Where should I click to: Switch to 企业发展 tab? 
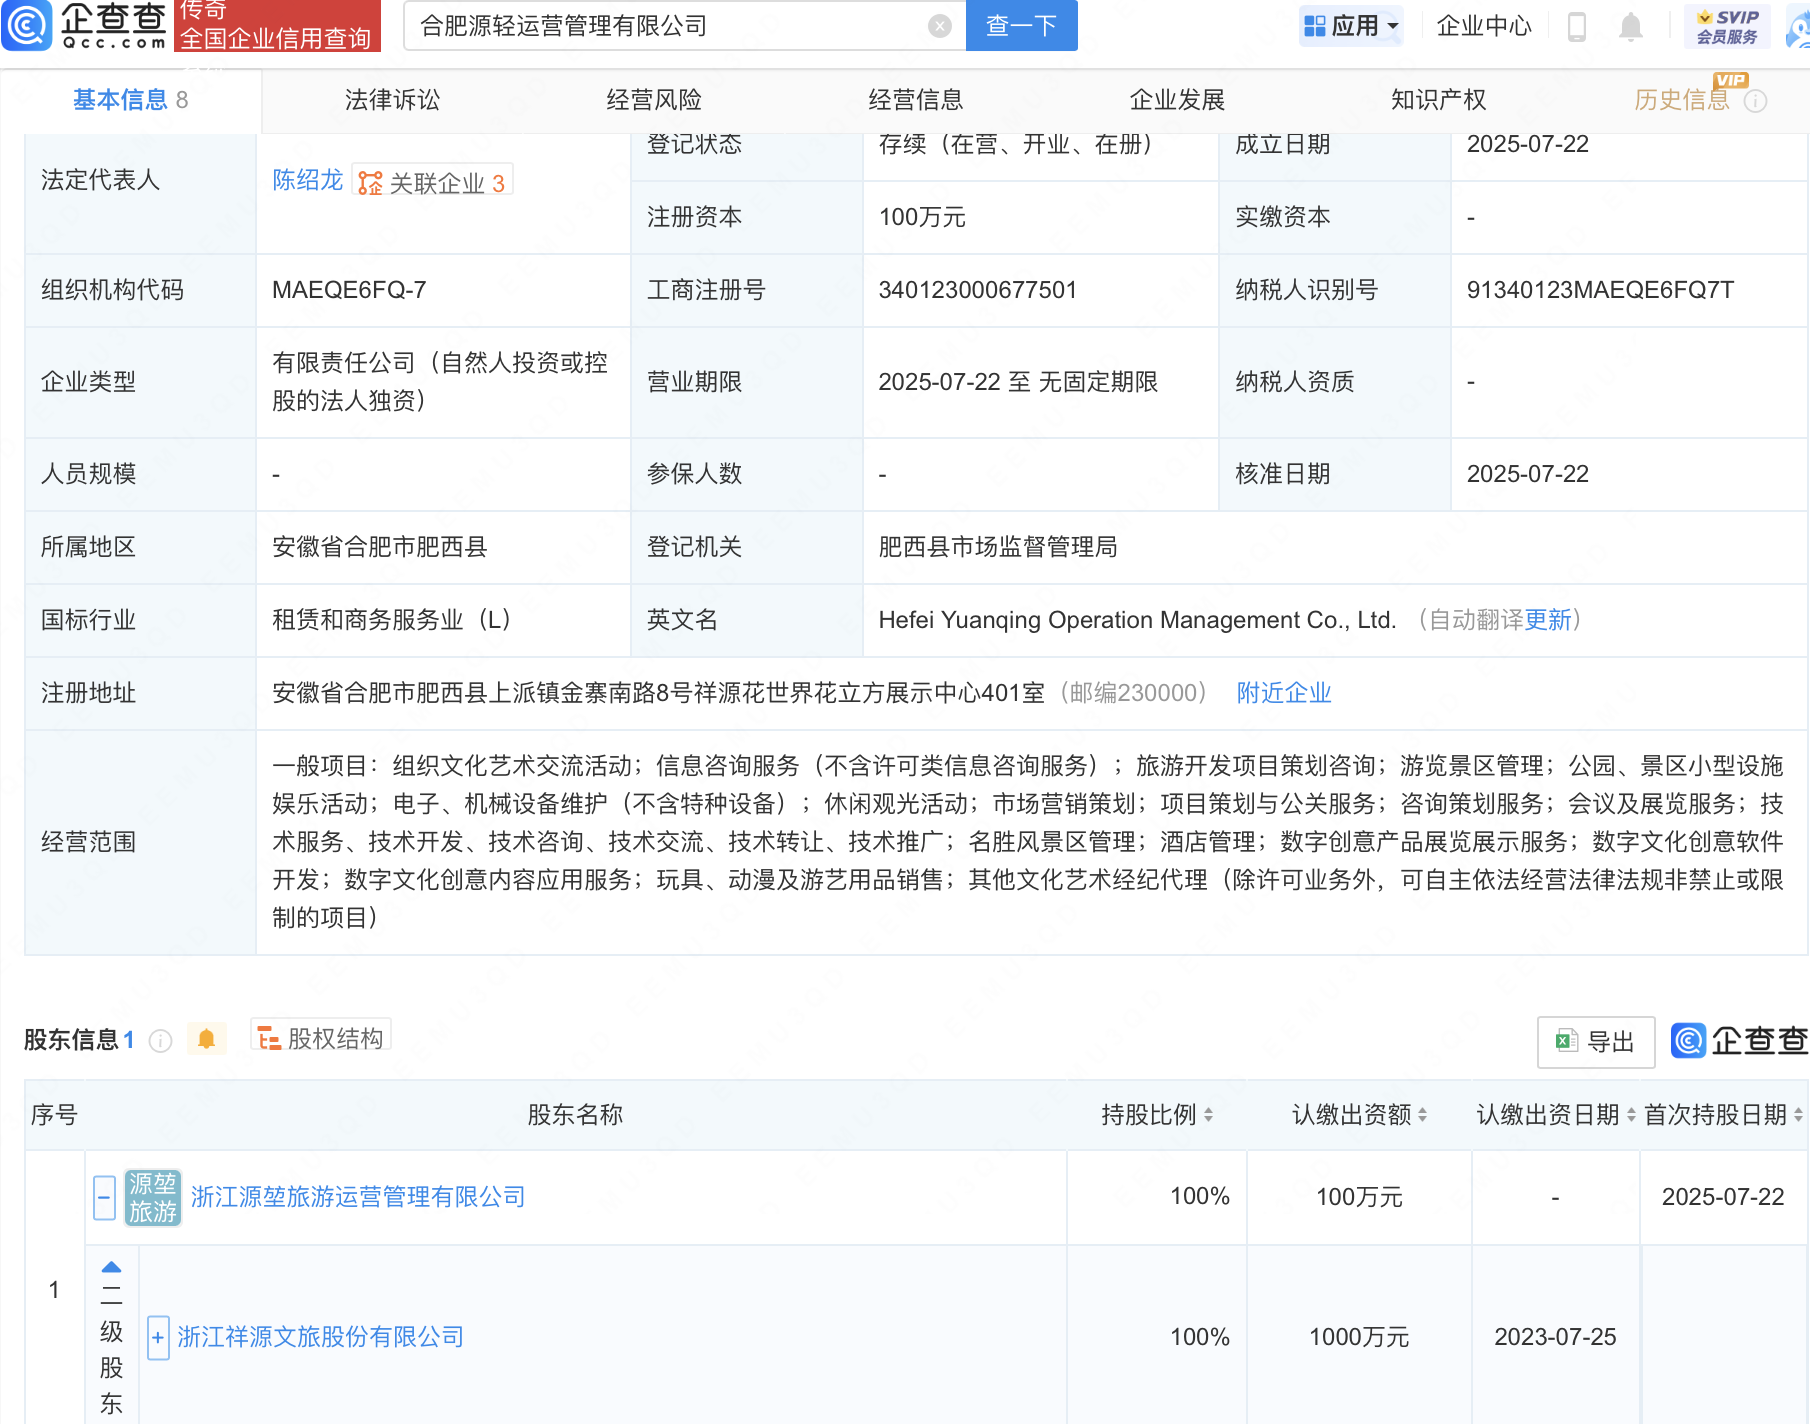(1177, 100)
